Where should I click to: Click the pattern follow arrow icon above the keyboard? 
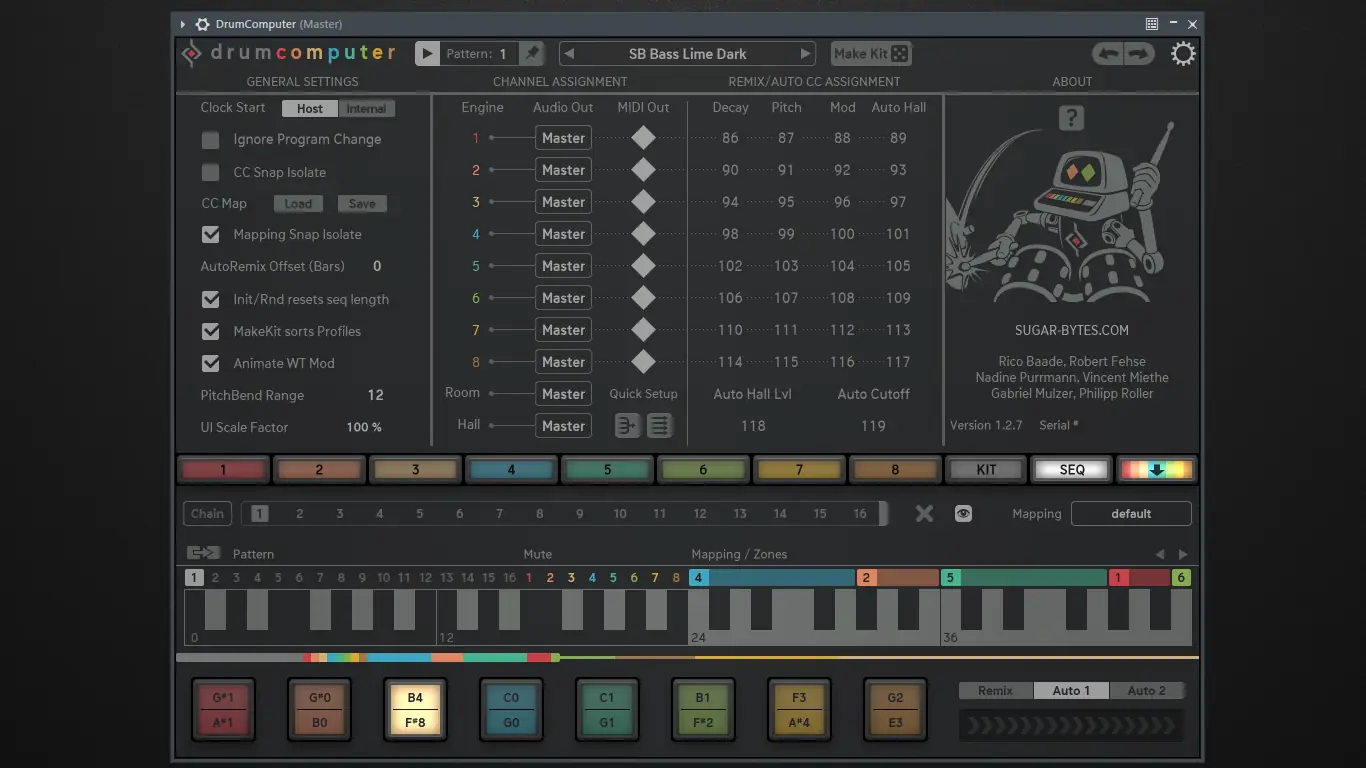click(203, 553)
